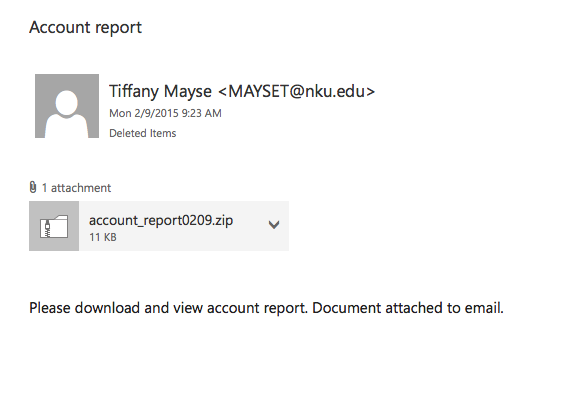Click the sender's gray avatar picture

(x=67, y=106)
